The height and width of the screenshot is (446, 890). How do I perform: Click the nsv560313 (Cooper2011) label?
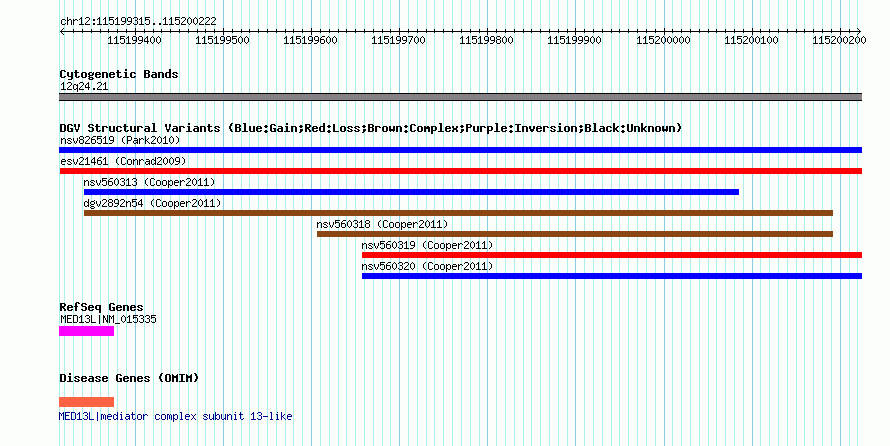pyautogui.click(x=149, y=182)
